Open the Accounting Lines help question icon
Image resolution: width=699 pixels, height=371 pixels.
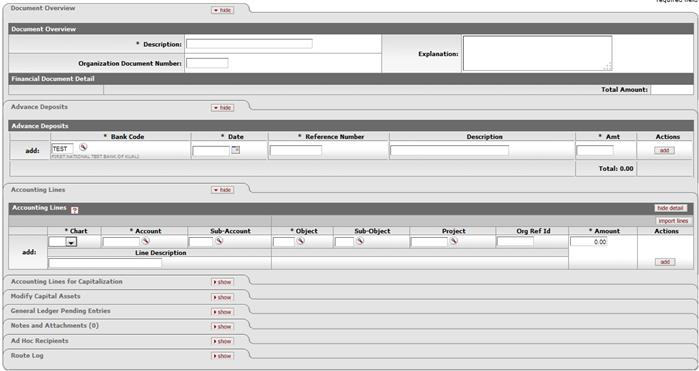74,210
